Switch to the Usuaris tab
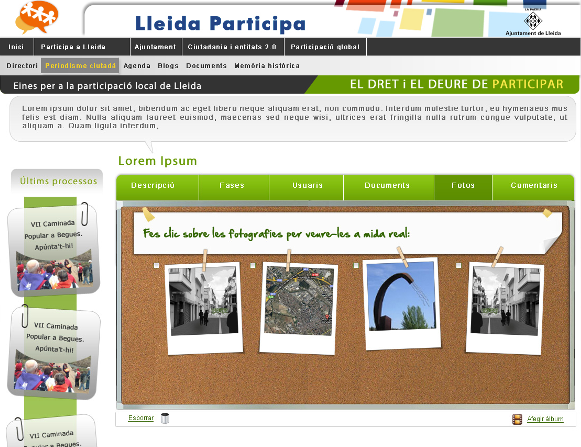This screenshot has width=581, height=447. 306,187
